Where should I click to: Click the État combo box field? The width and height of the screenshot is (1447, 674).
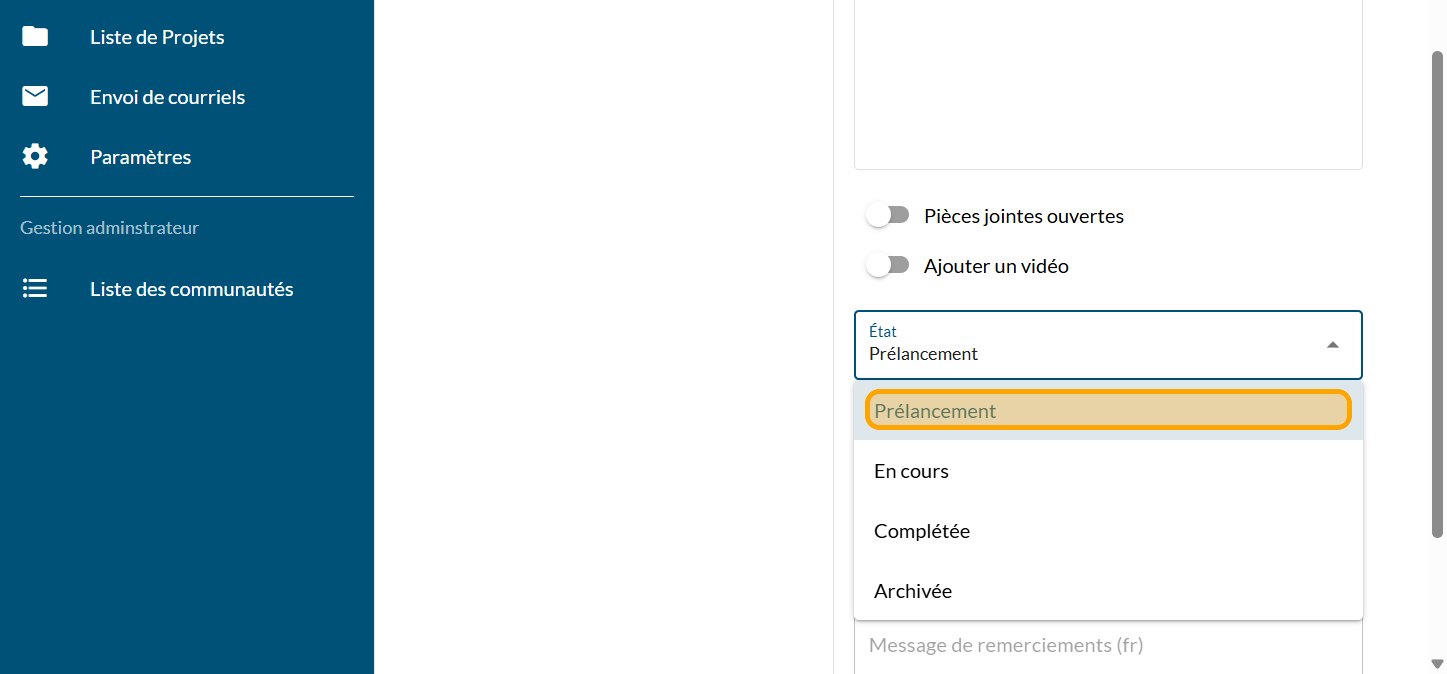[1090, 345]
